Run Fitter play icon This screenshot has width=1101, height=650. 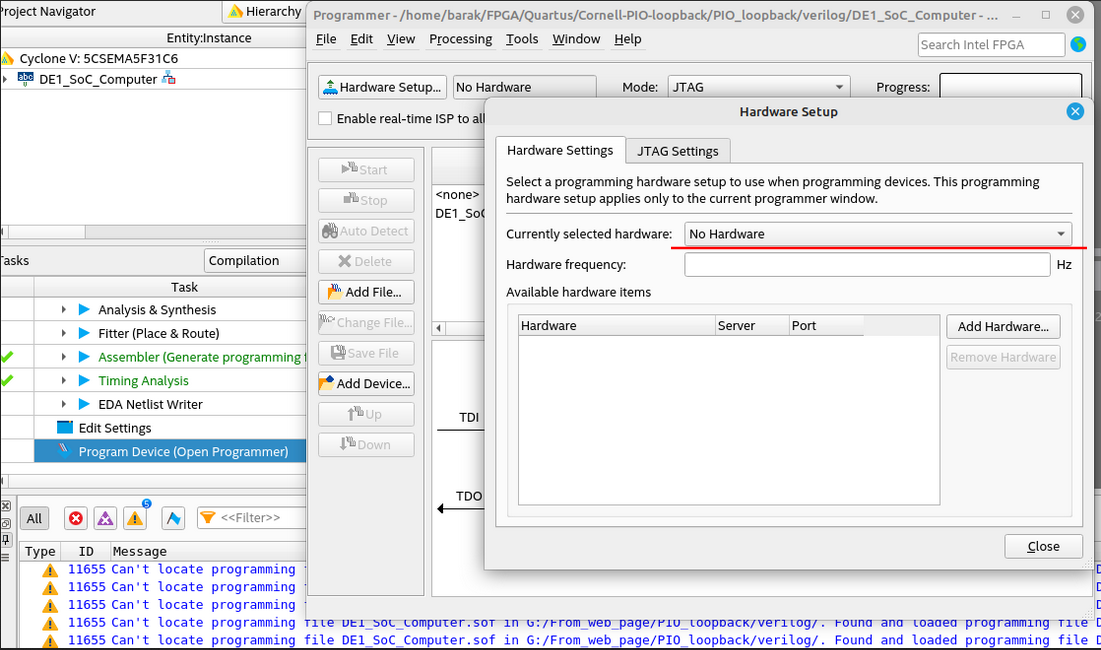(x=84, y=333)
